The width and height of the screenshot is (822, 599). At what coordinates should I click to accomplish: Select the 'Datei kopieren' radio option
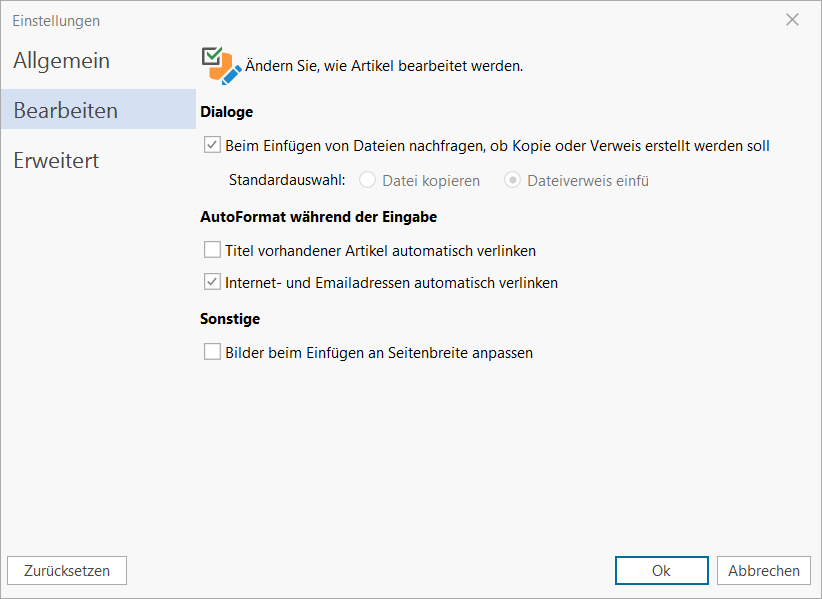(367, 181)
